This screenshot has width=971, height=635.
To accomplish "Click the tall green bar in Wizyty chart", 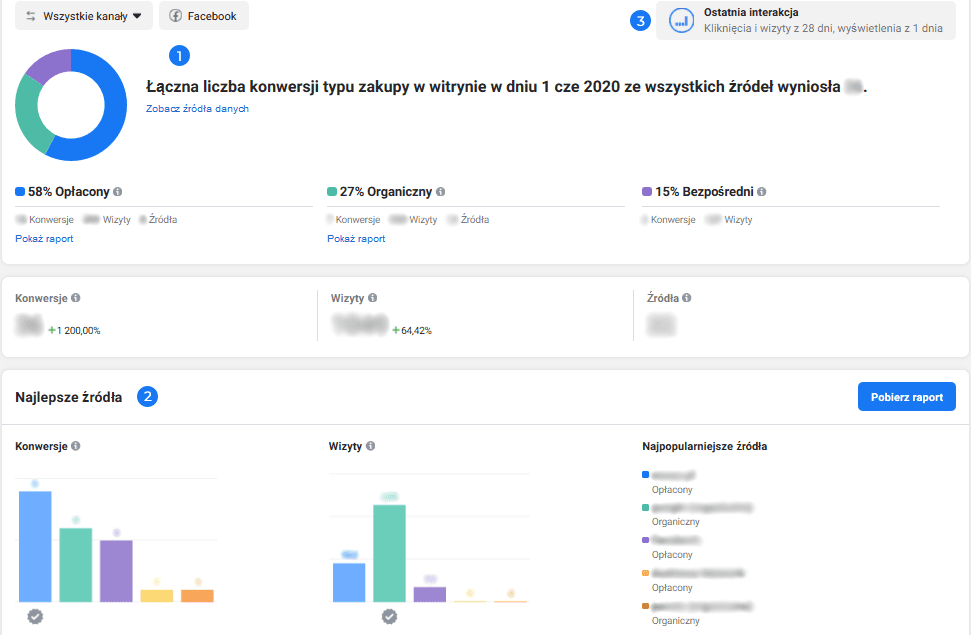I will coord(390,553).
